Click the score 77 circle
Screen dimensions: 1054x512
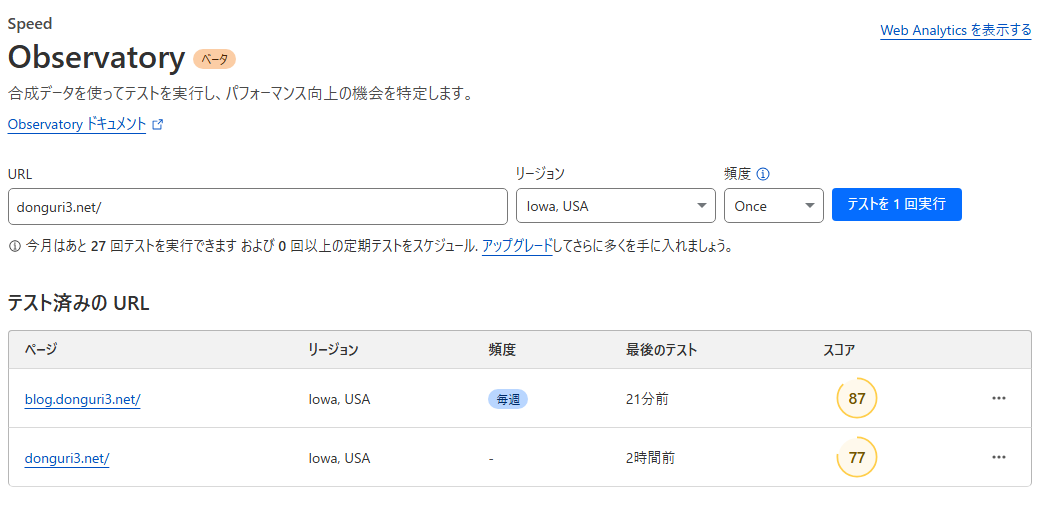click(857, 458)
